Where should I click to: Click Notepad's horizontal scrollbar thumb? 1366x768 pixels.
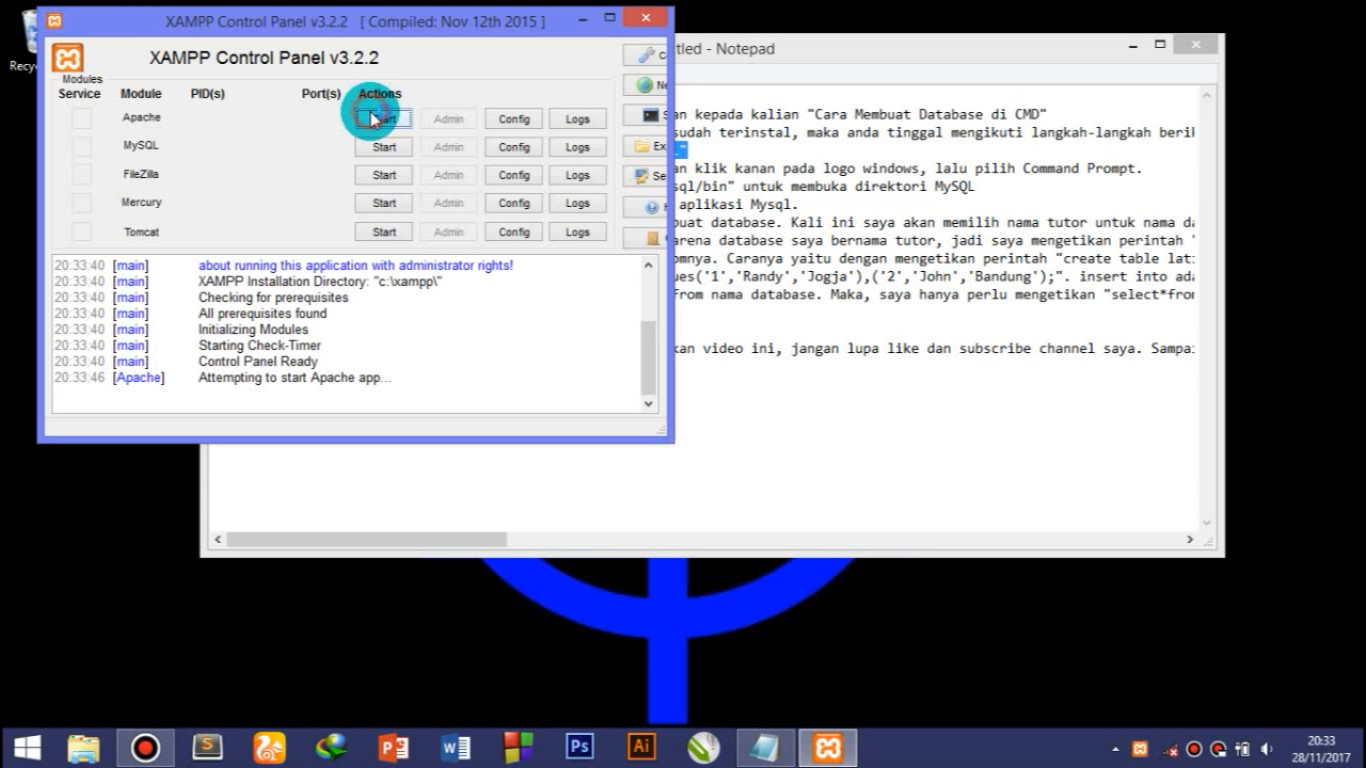366,539
